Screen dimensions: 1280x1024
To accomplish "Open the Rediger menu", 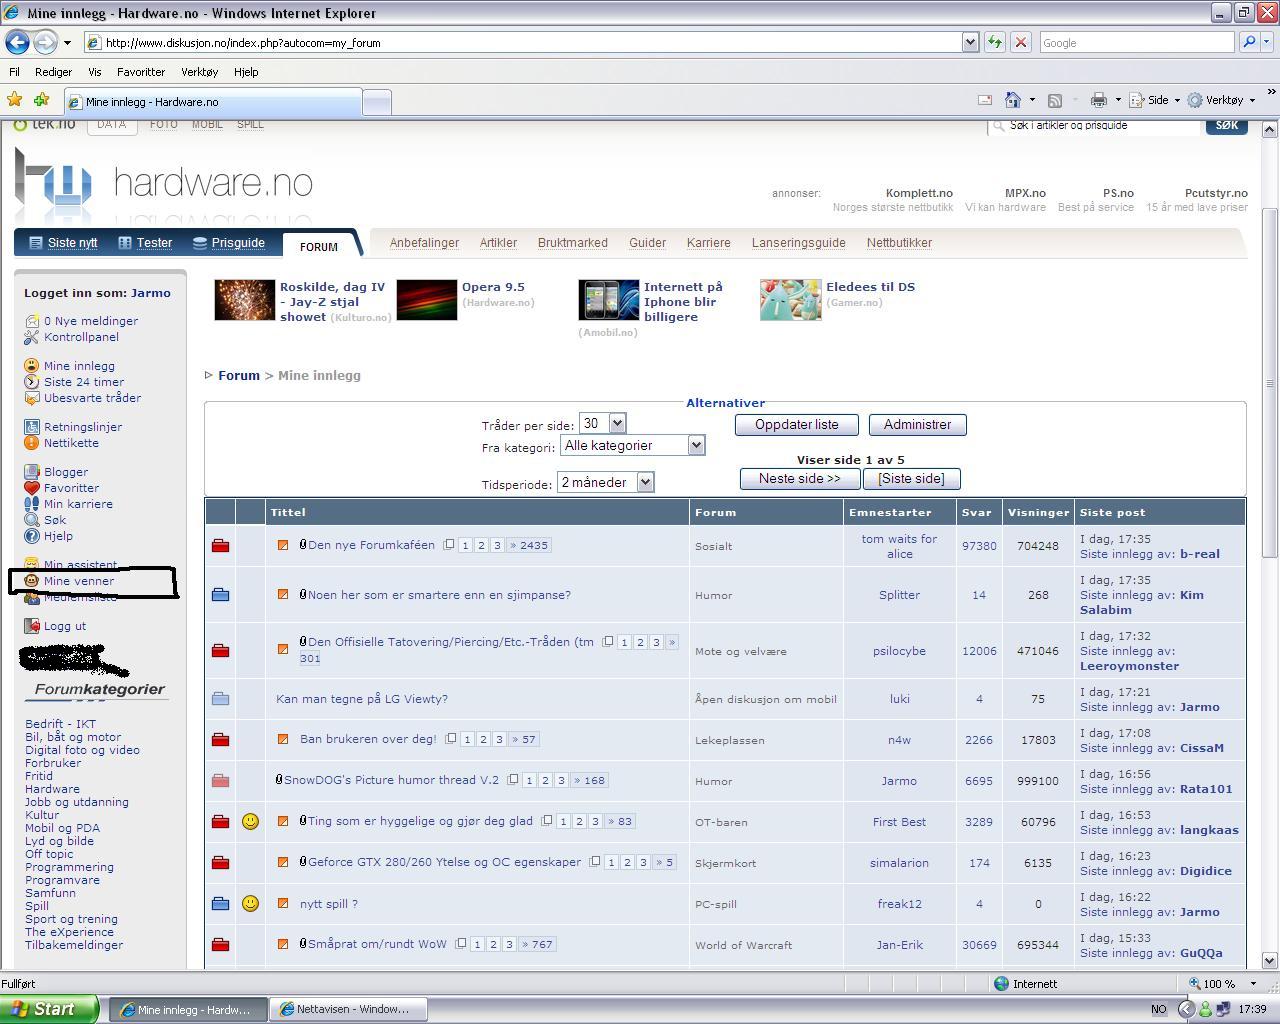I will pyautogui.click(x=53, y=72).
